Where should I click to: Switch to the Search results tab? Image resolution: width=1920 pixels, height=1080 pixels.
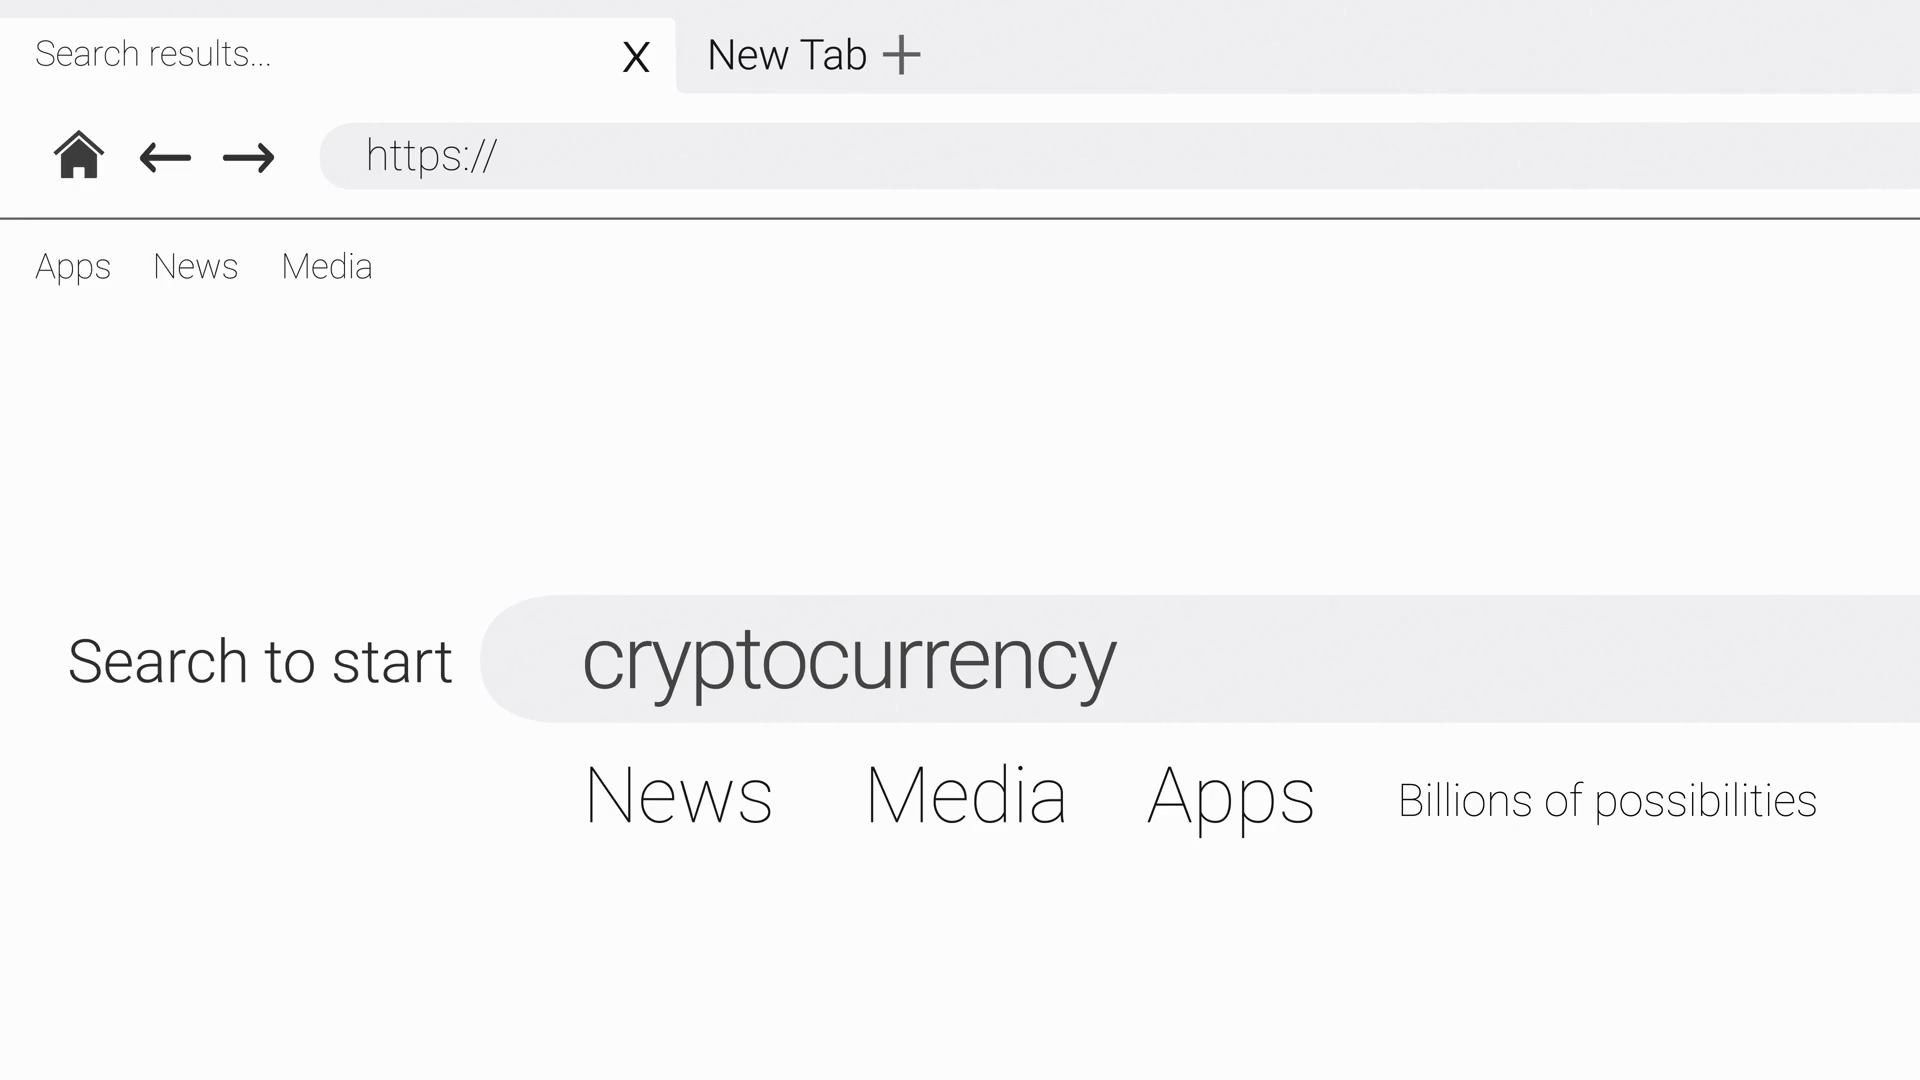pyautogui.click(x=153, y=54)
